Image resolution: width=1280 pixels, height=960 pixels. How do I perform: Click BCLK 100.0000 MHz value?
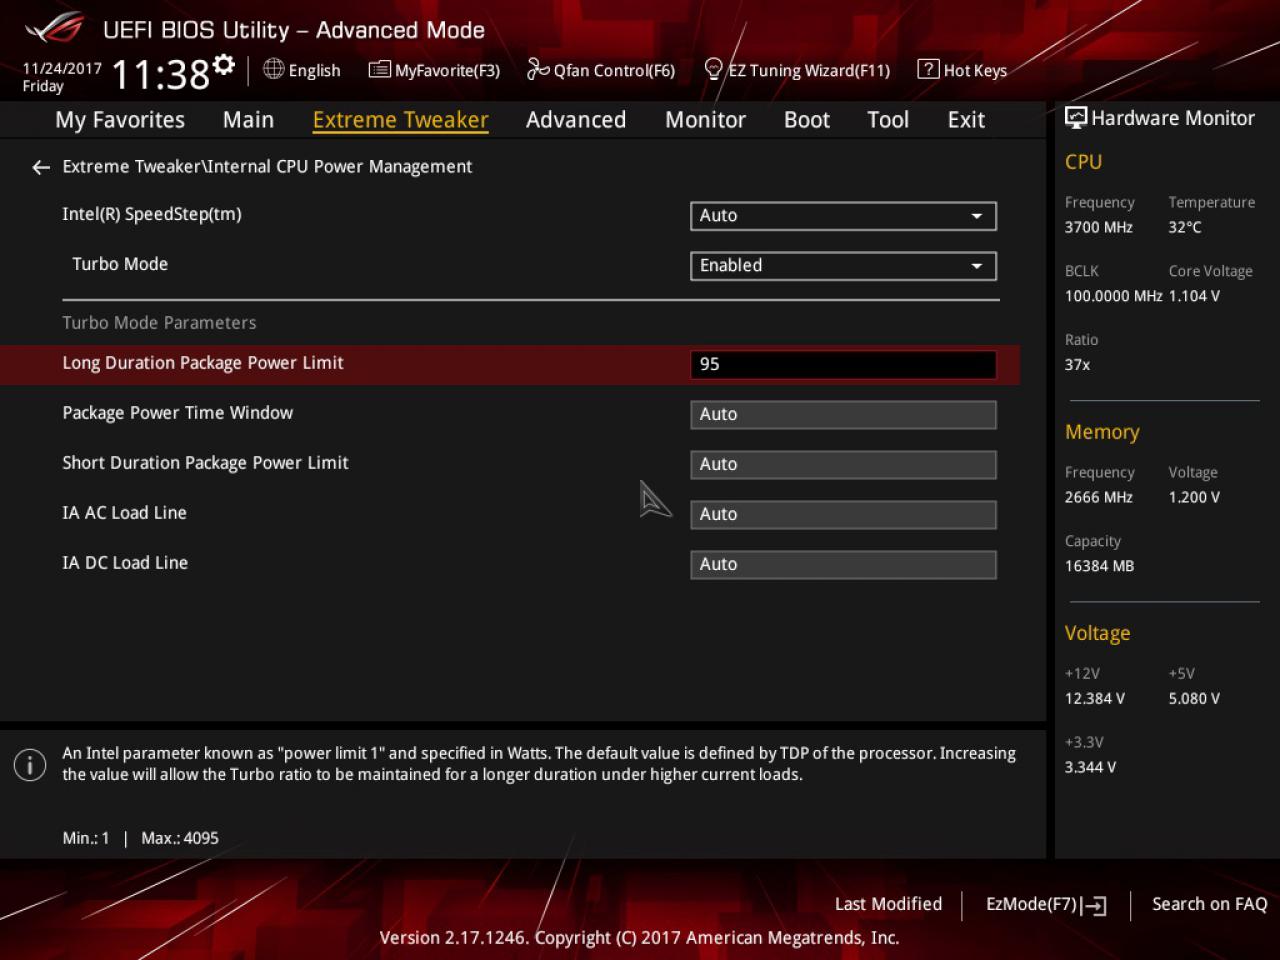(x=1113, y=296)
